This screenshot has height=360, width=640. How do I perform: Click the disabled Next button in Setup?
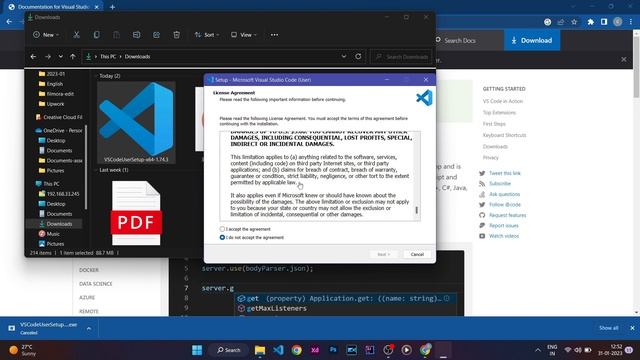coord(383,254)
